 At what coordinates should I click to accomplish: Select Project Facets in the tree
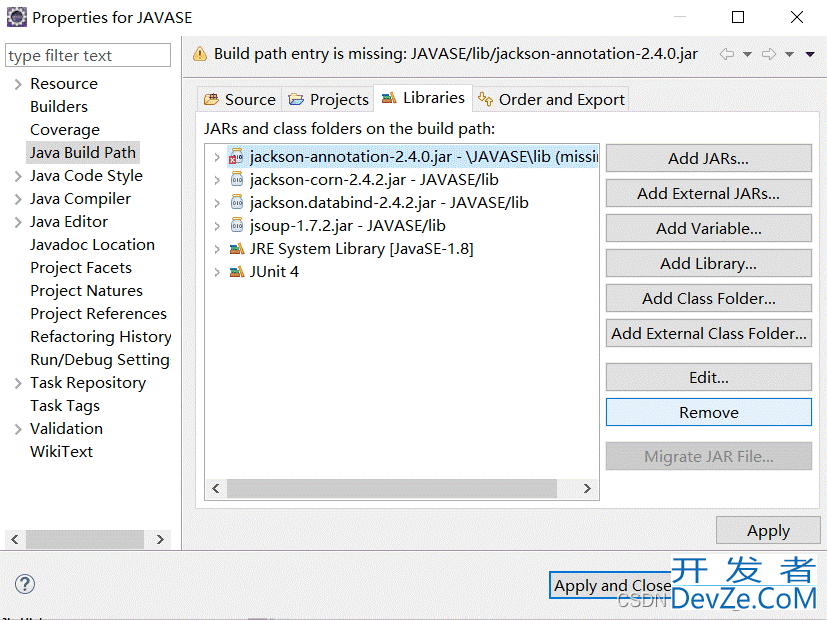[81, 267]
